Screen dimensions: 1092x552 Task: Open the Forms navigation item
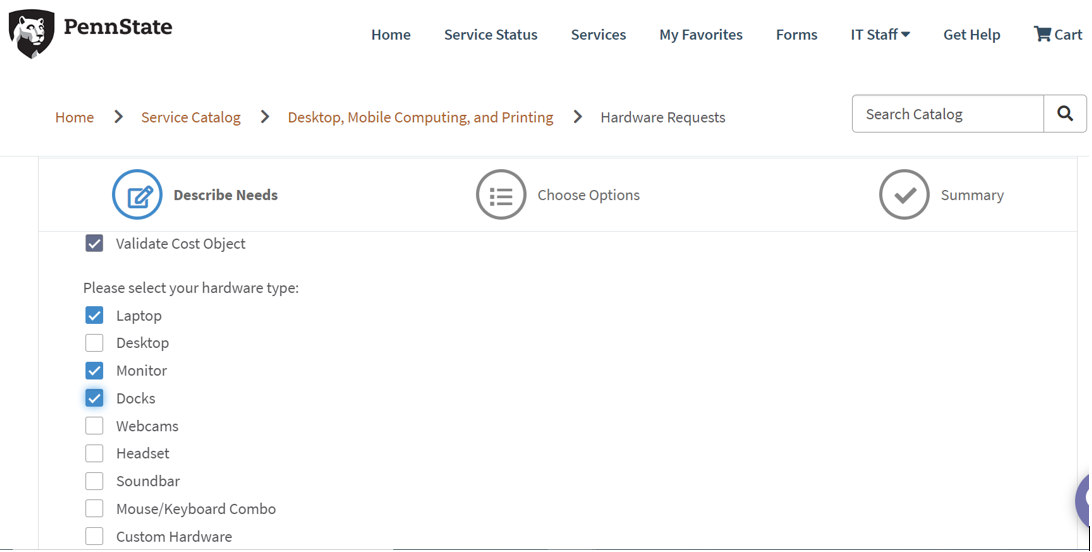point(796,34)
